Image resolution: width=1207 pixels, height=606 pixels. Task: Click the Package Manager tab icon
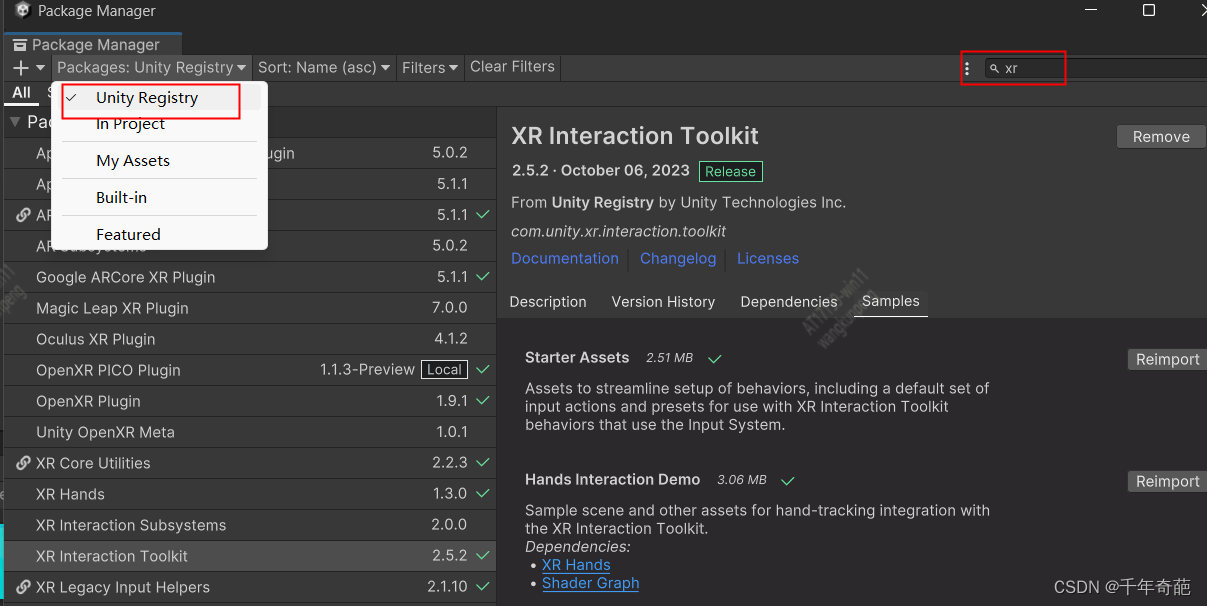pos(19,45)
